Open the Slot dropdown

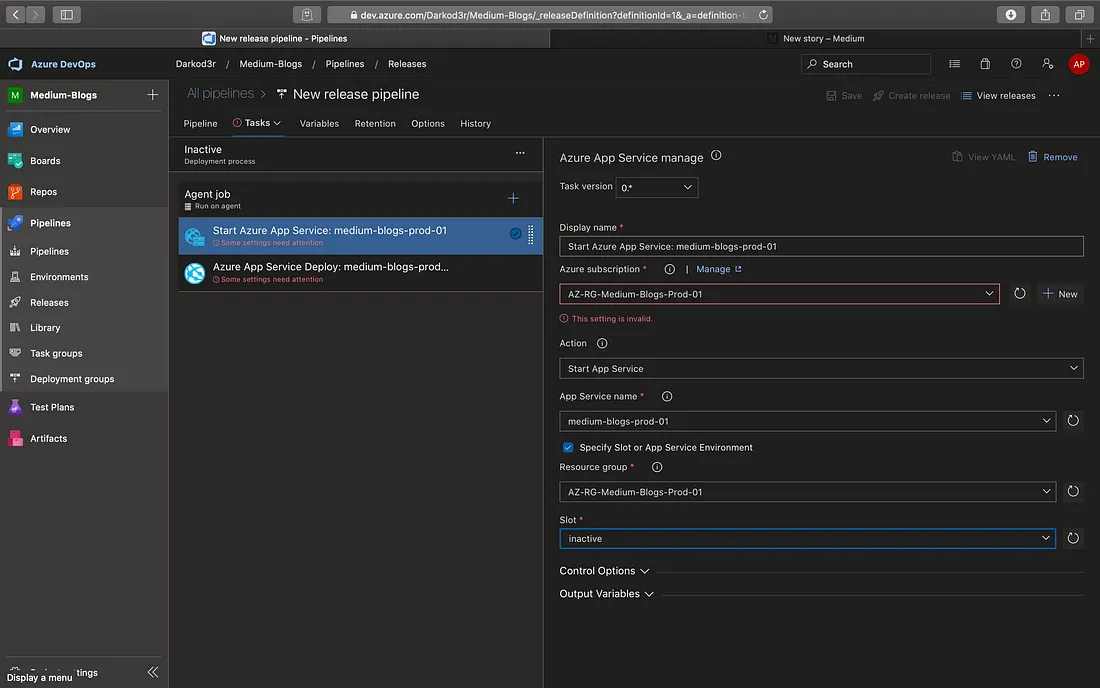tap(807, 539)
